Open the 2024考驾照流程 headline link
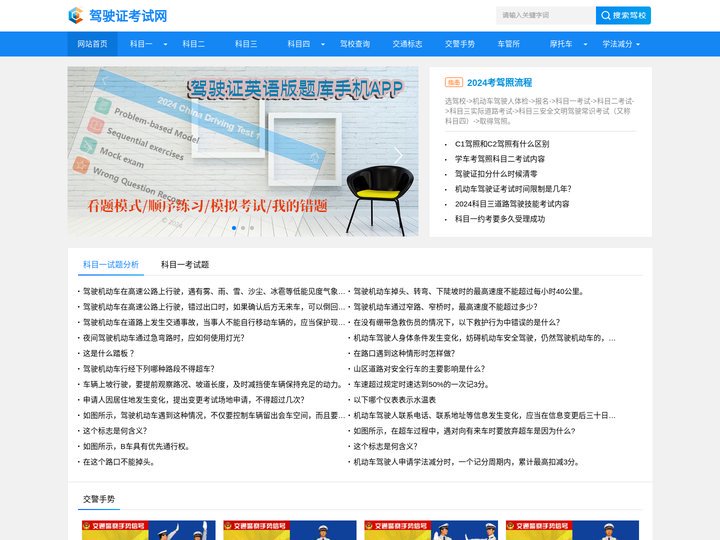This screenshot has height=540, width=720. (x=499, y=83)
